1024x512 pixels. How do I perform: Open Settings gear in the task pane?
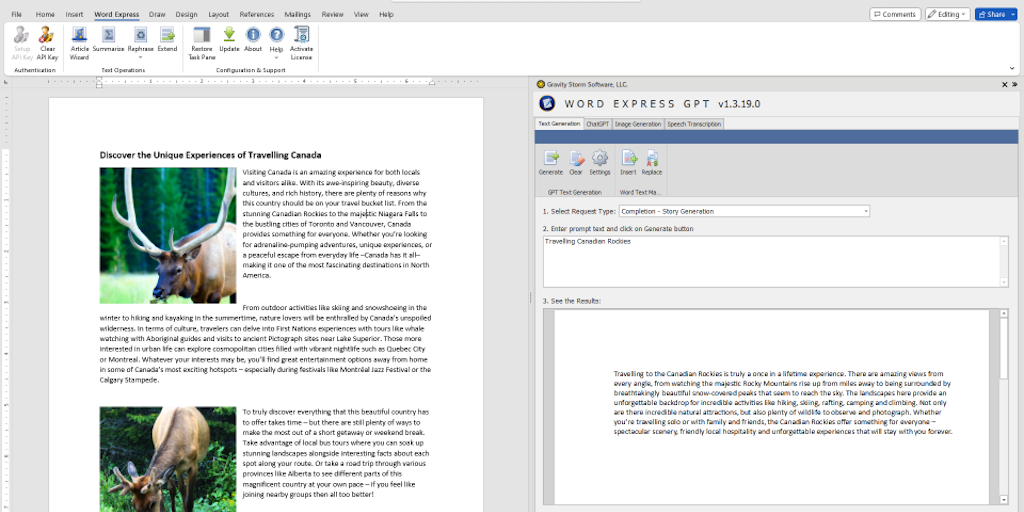600,161
